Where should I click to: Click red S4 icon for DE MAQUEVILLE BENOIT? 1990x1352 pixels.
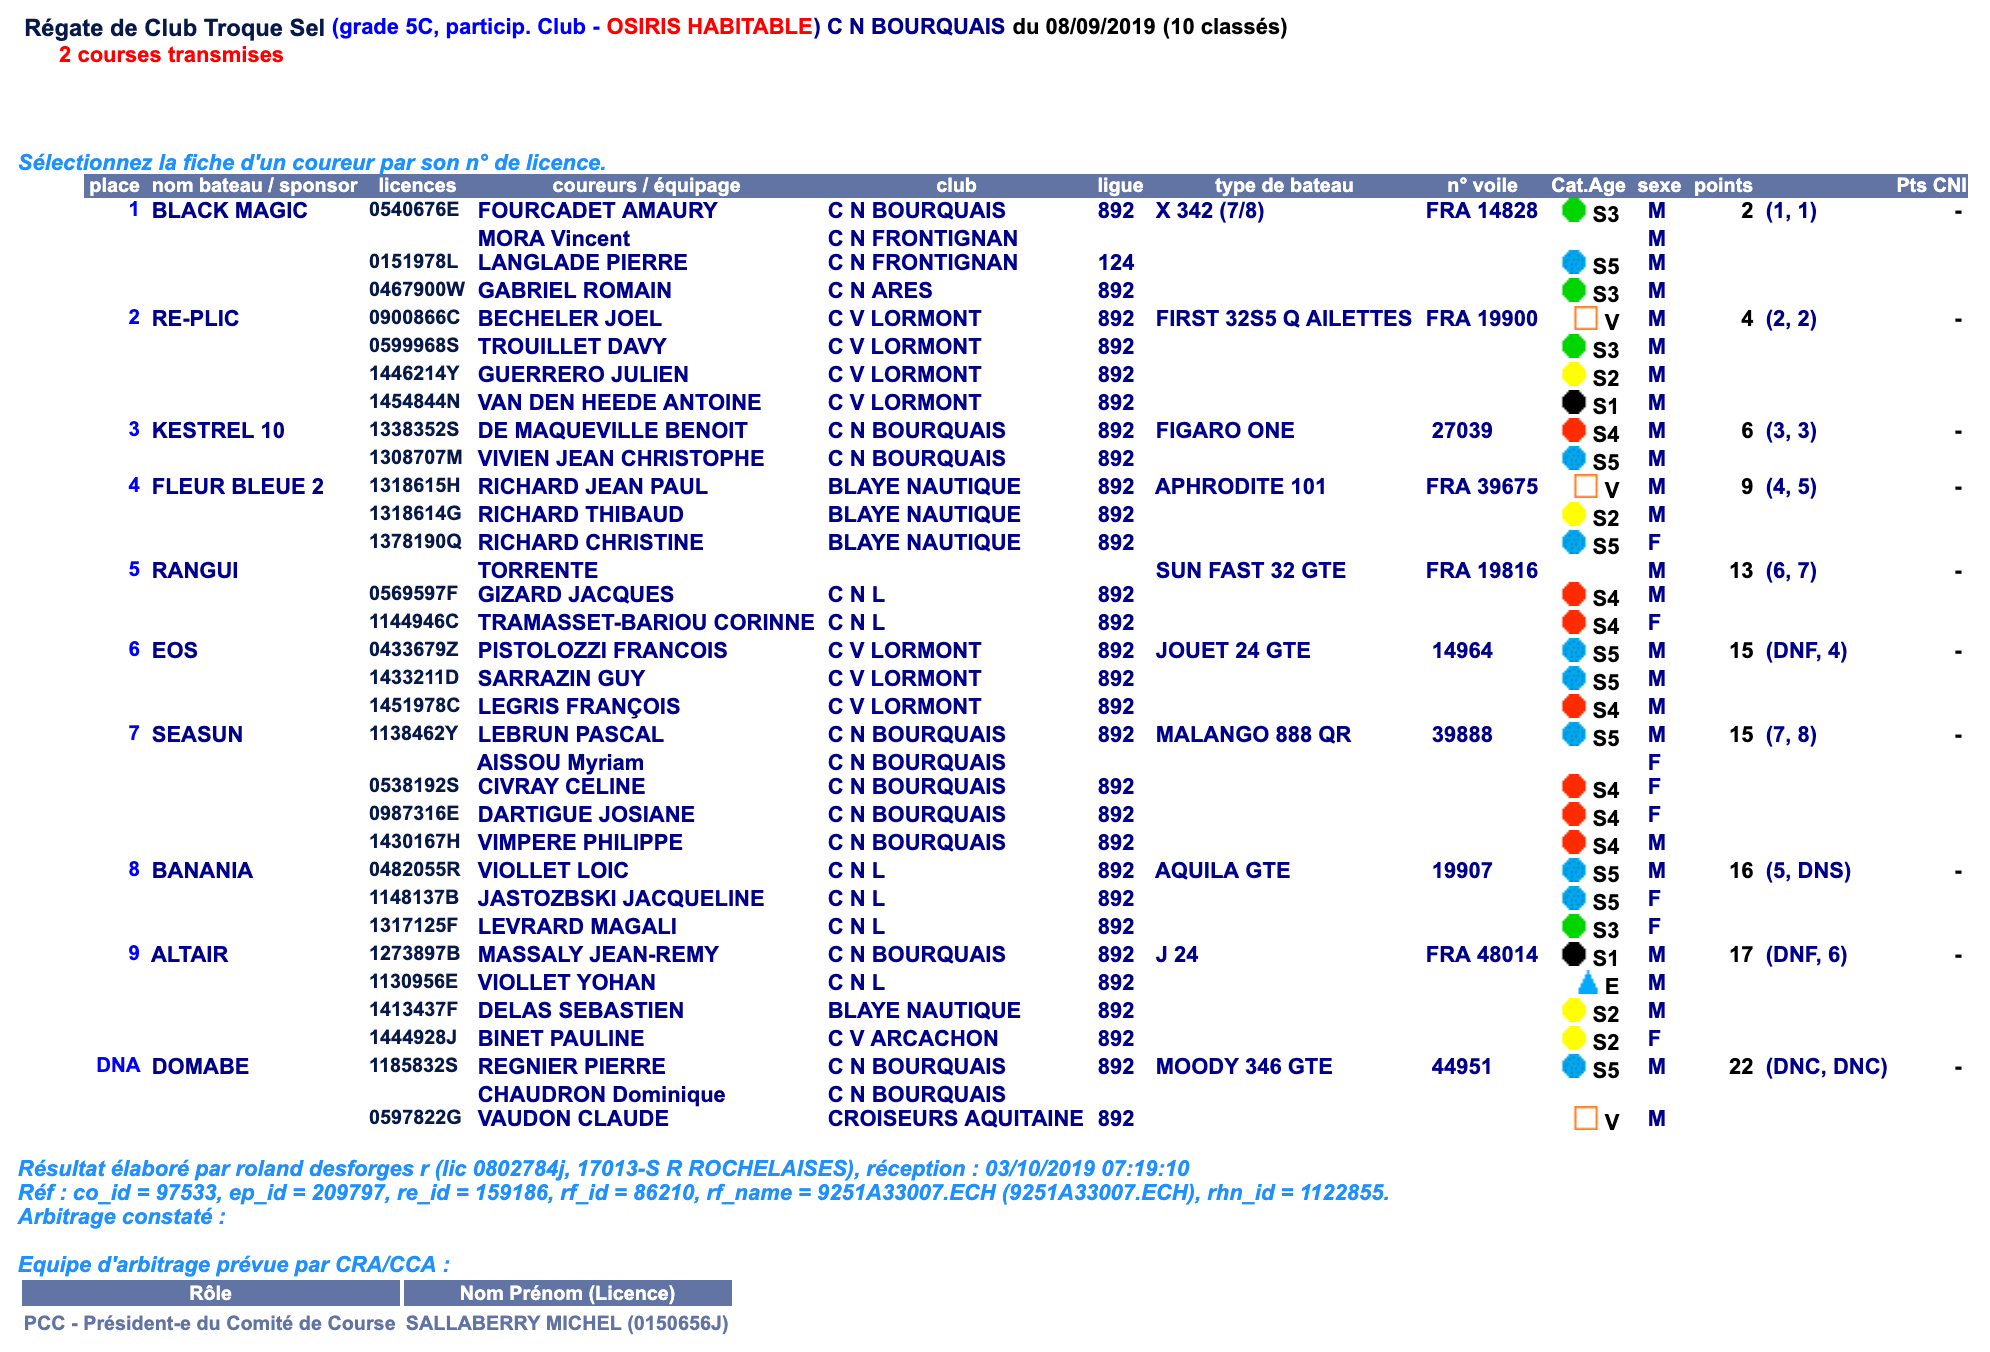coord(1573,430)
